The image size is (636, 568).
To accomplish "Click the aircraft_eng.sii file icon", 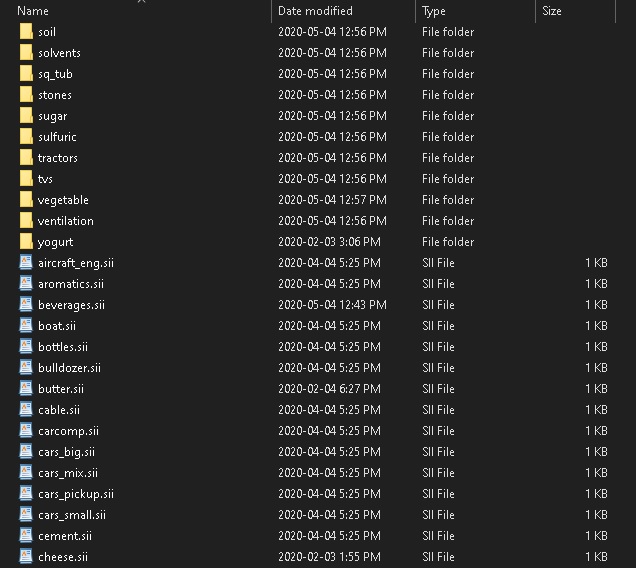I will coord(26,263).
